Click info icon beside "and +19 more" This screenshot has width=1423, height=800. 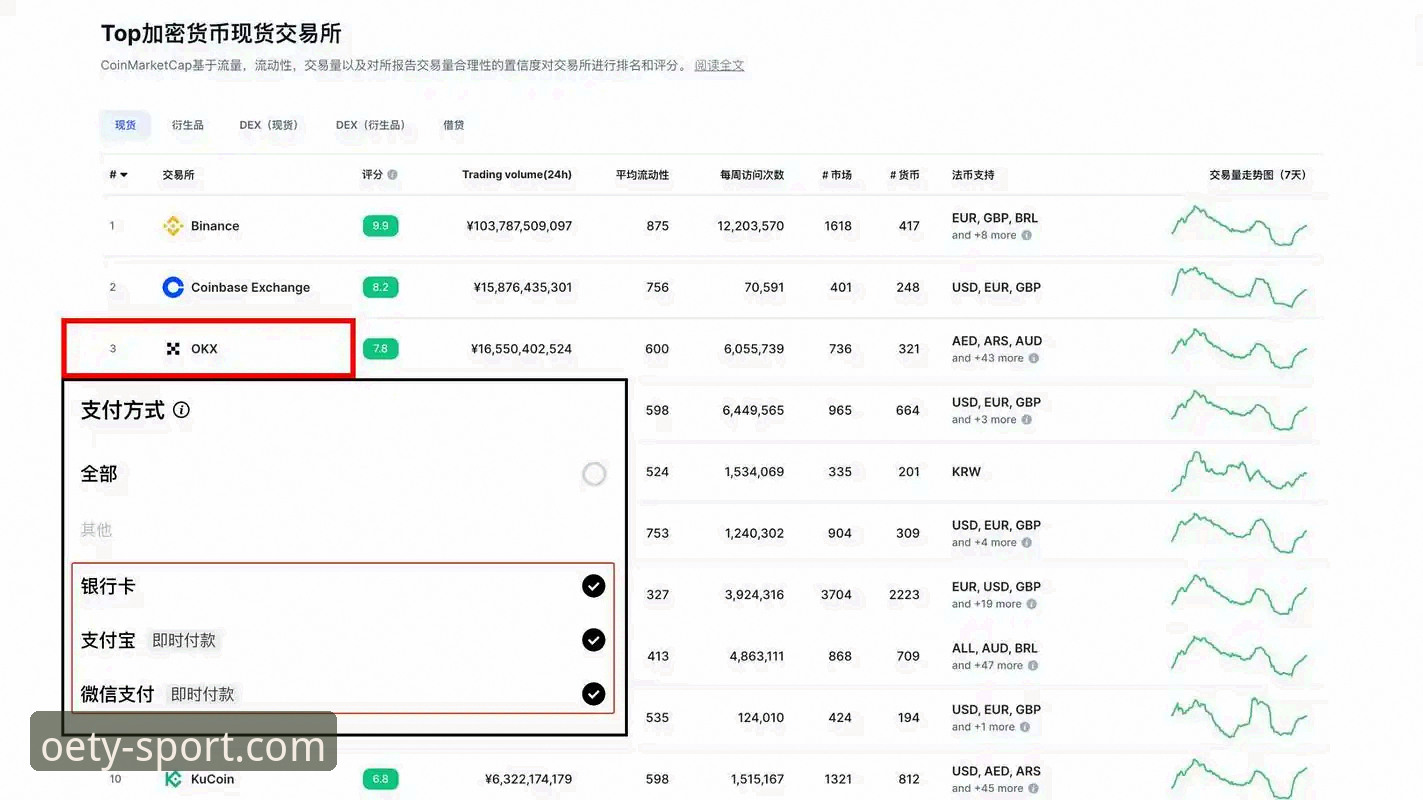coord(1032,604)
